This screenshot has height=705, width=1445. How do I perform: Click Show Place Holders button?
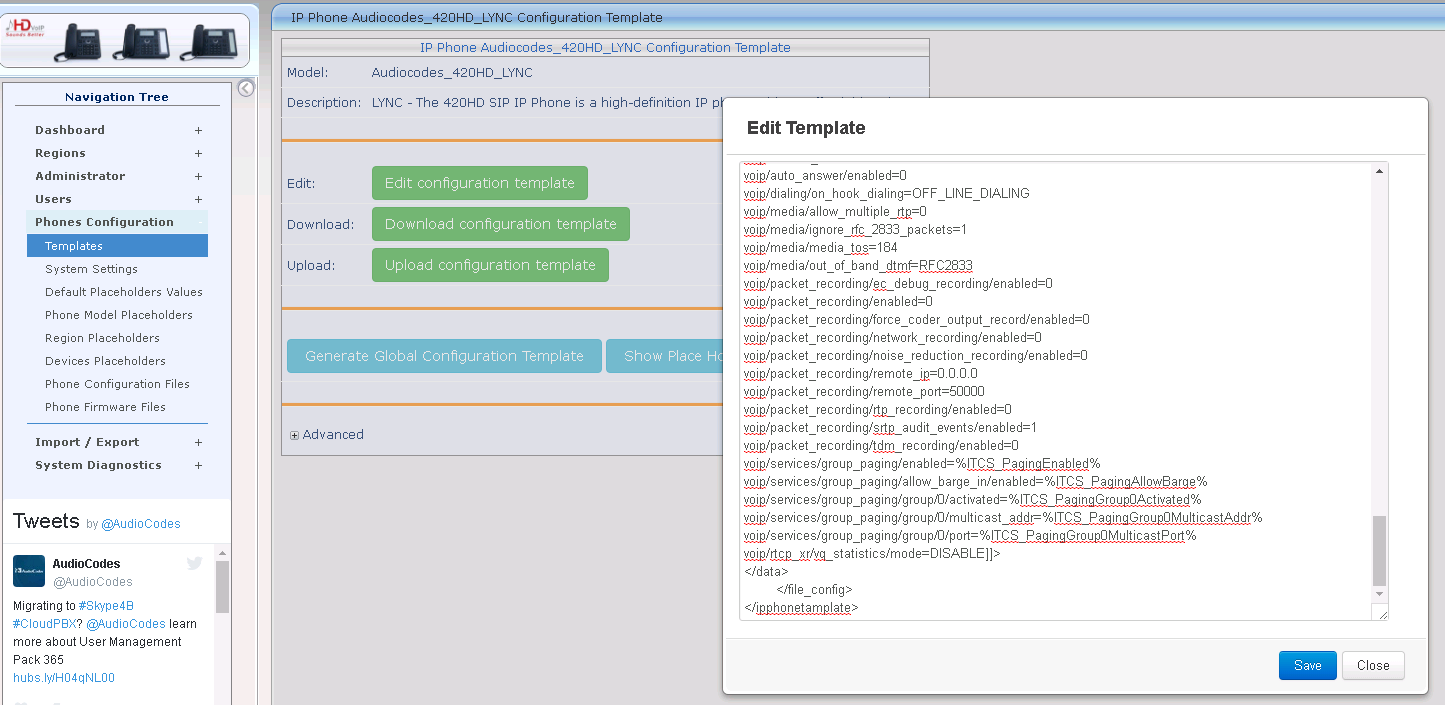point(665,356)
